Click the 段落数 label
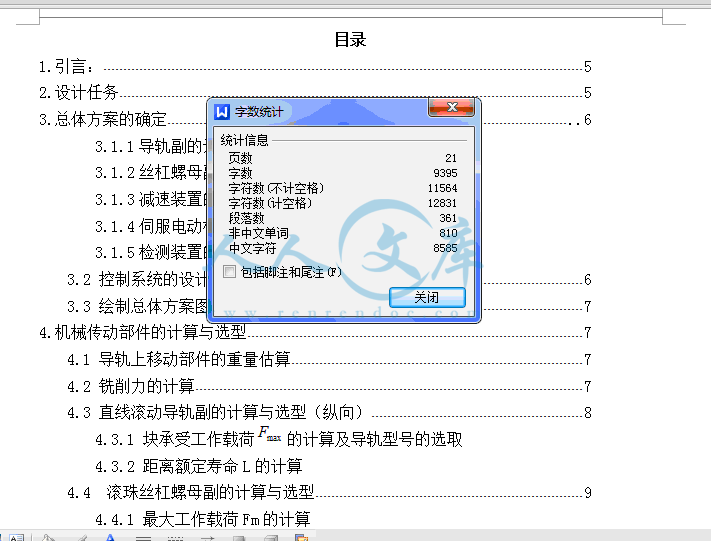 246,218
